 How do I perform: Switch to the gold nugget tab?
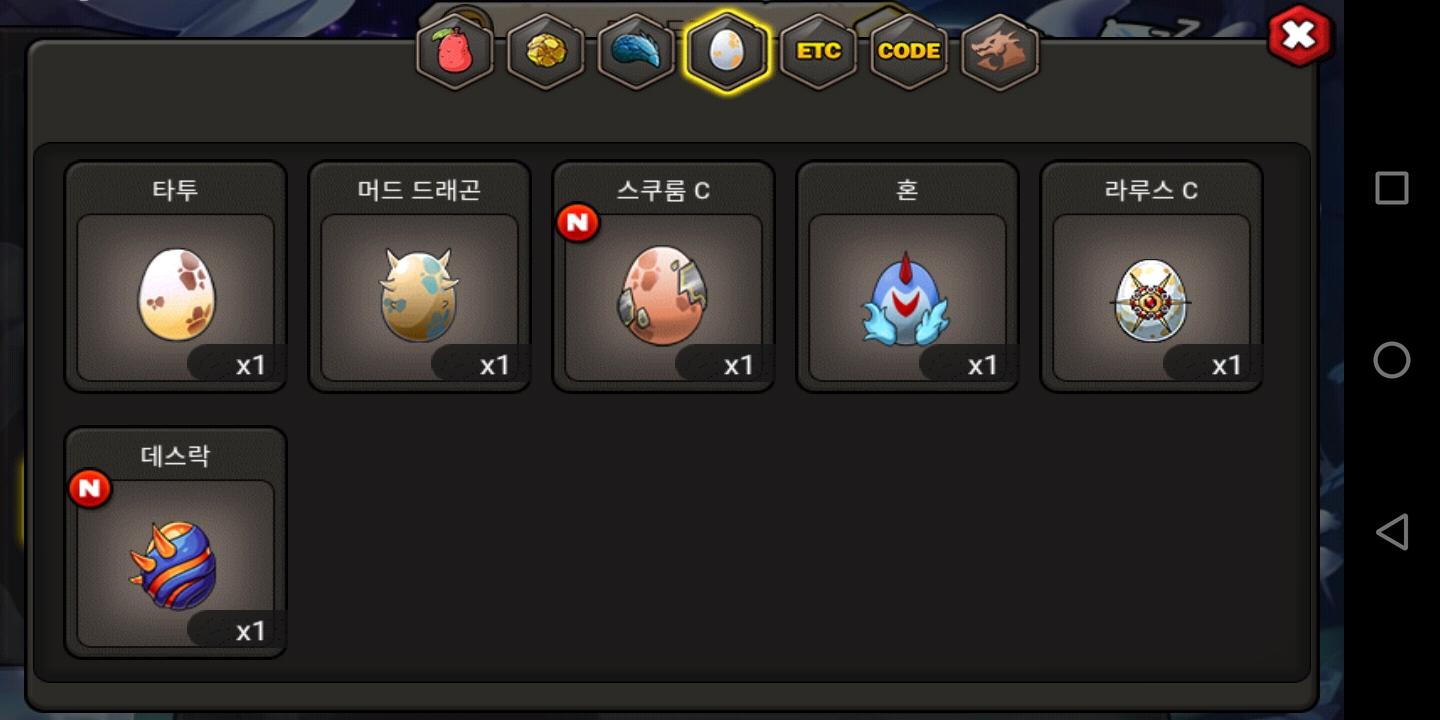tap(546, 51)
